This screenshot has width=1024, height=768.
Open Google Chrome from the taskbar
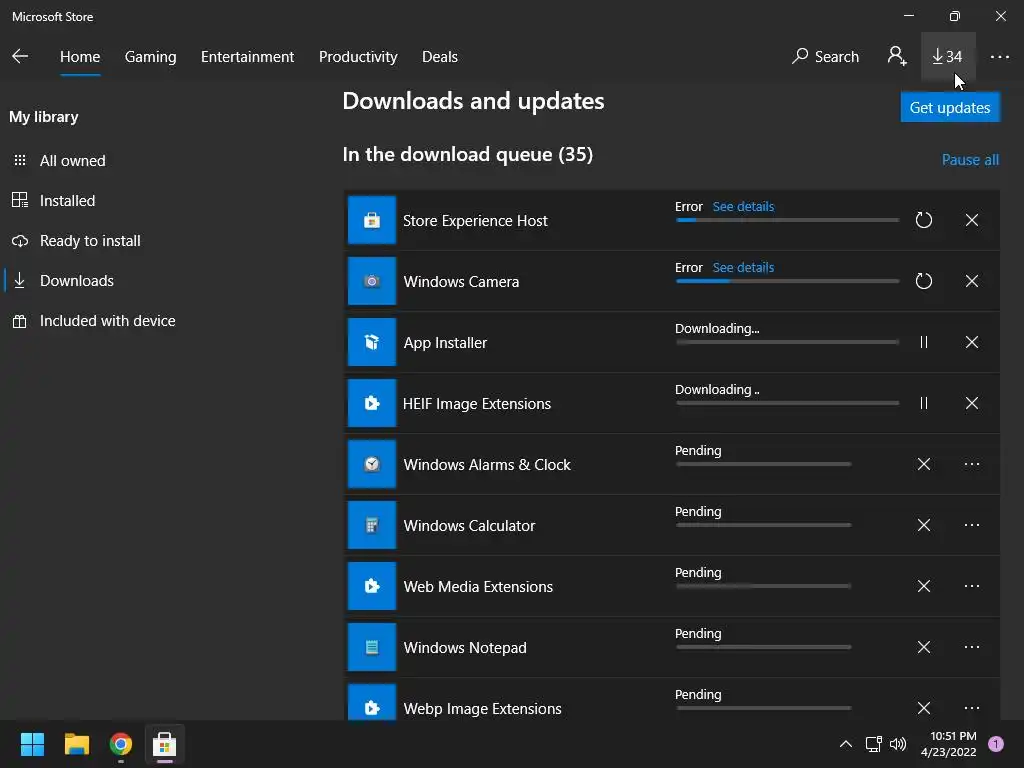(x=121, y=744)
